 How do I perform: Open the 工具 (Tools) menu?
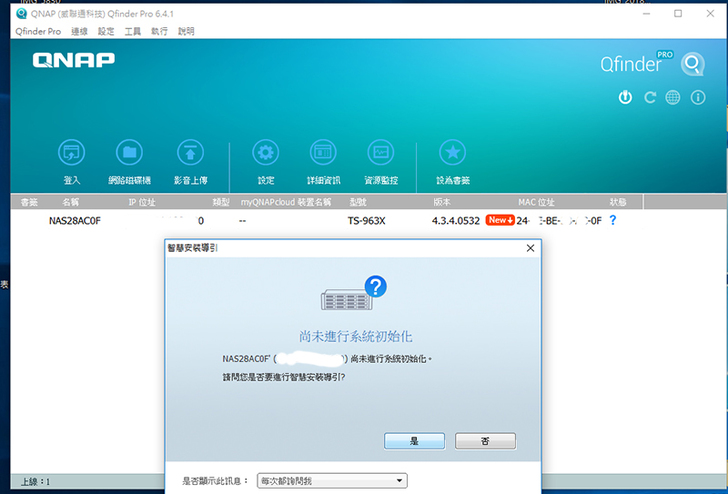coord(132,31)
